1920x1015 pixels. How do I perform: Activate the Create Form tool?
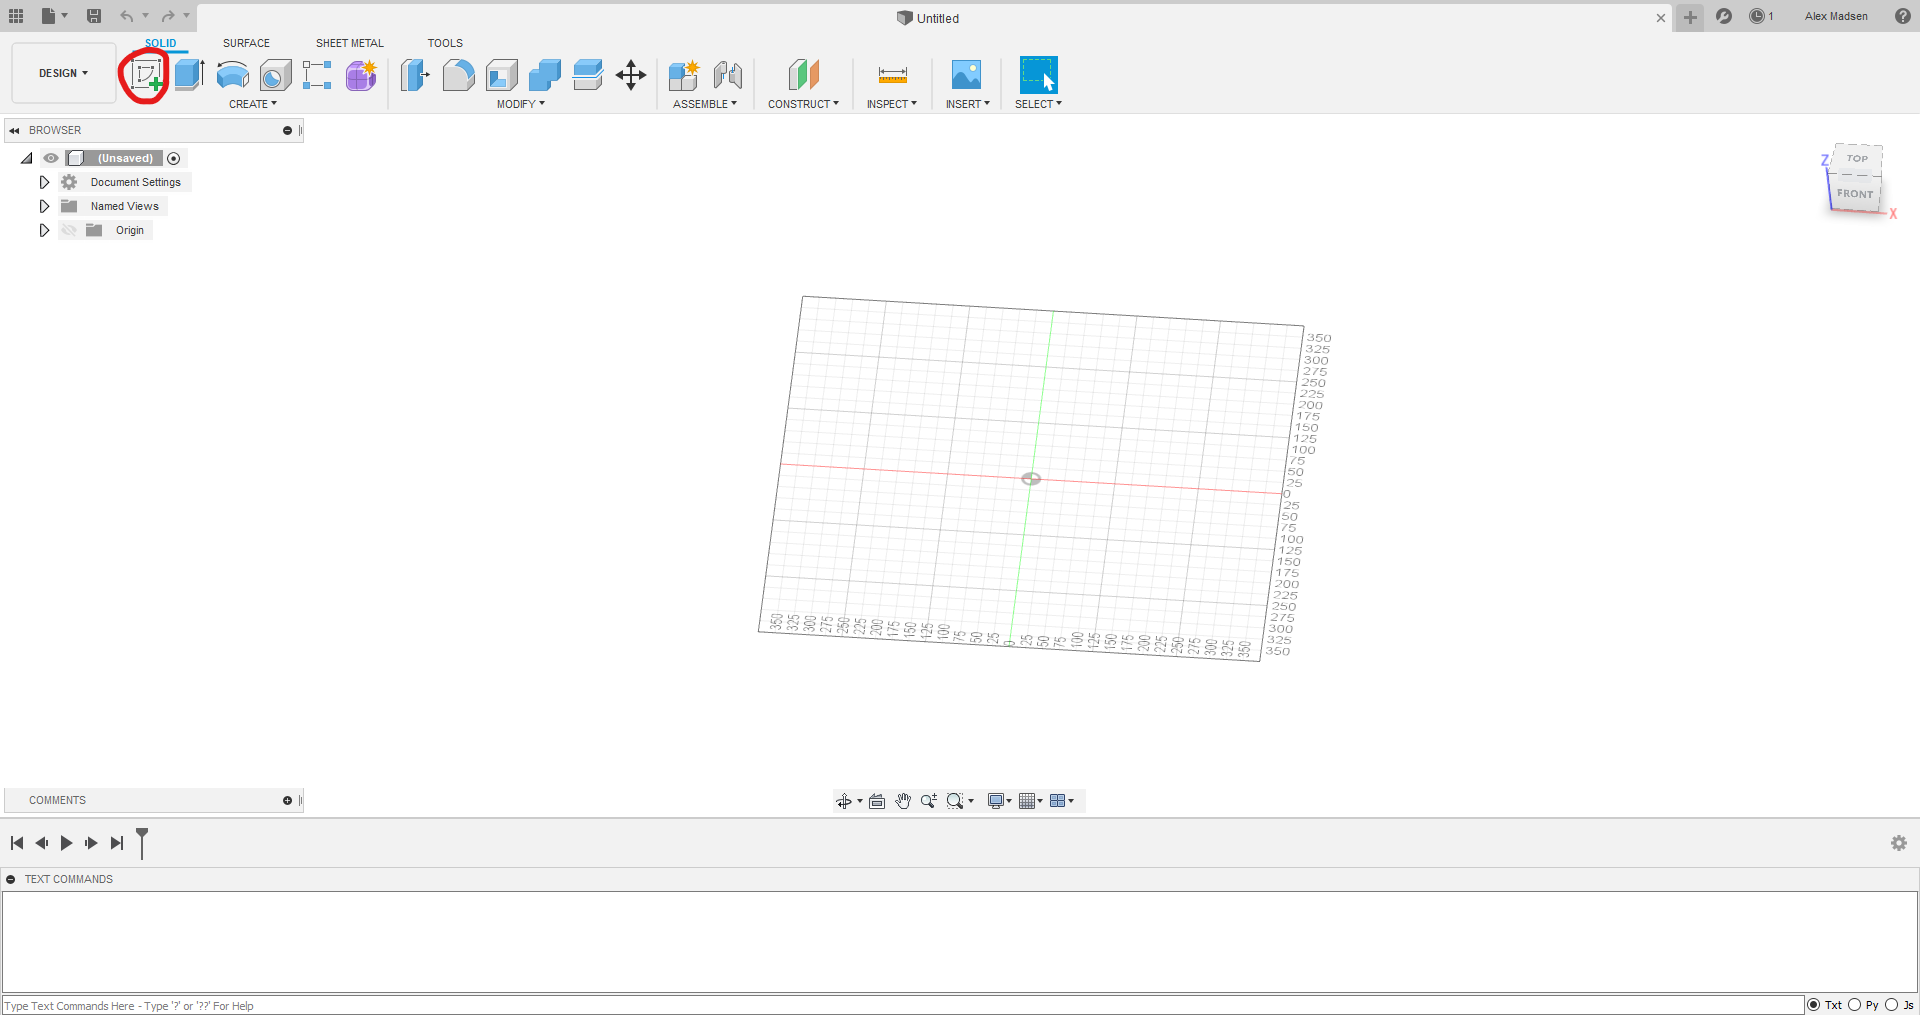(x=360, y=75)
